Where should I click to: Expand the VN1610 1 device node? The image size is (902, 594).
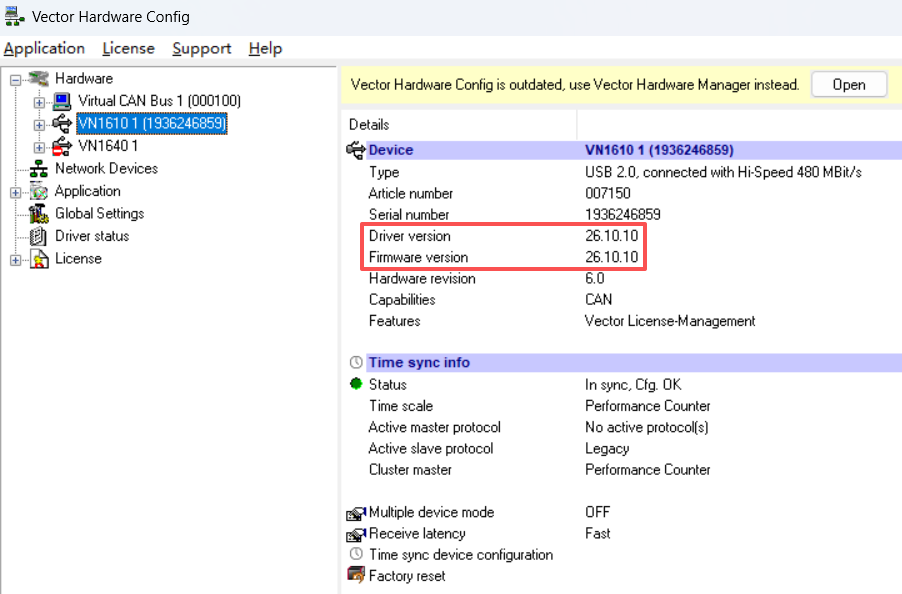point(39,125)
